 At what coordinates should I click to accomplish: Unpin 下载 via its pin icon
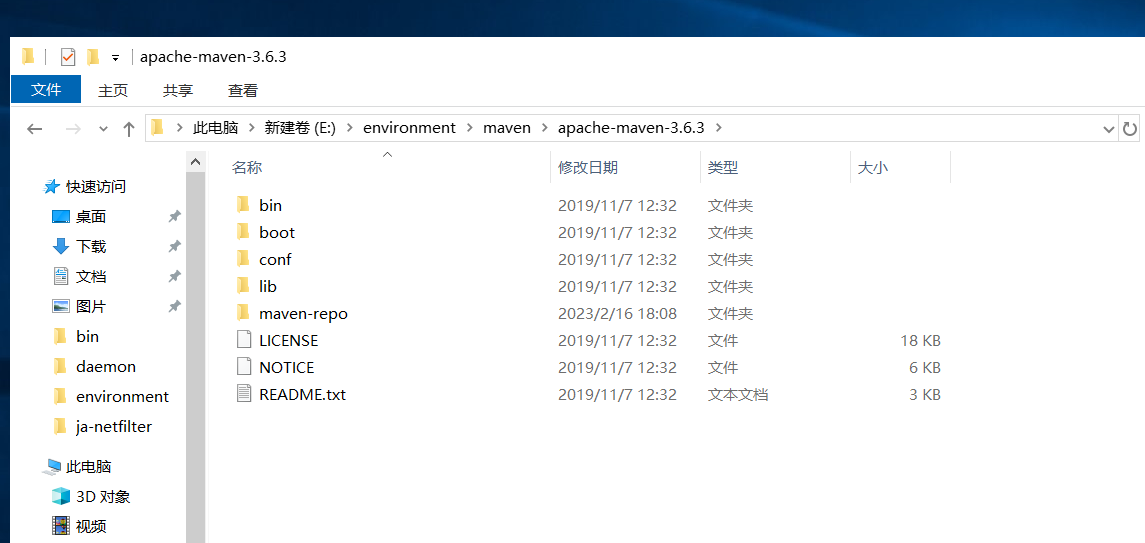pyautogui.click(x=174, y=247)
